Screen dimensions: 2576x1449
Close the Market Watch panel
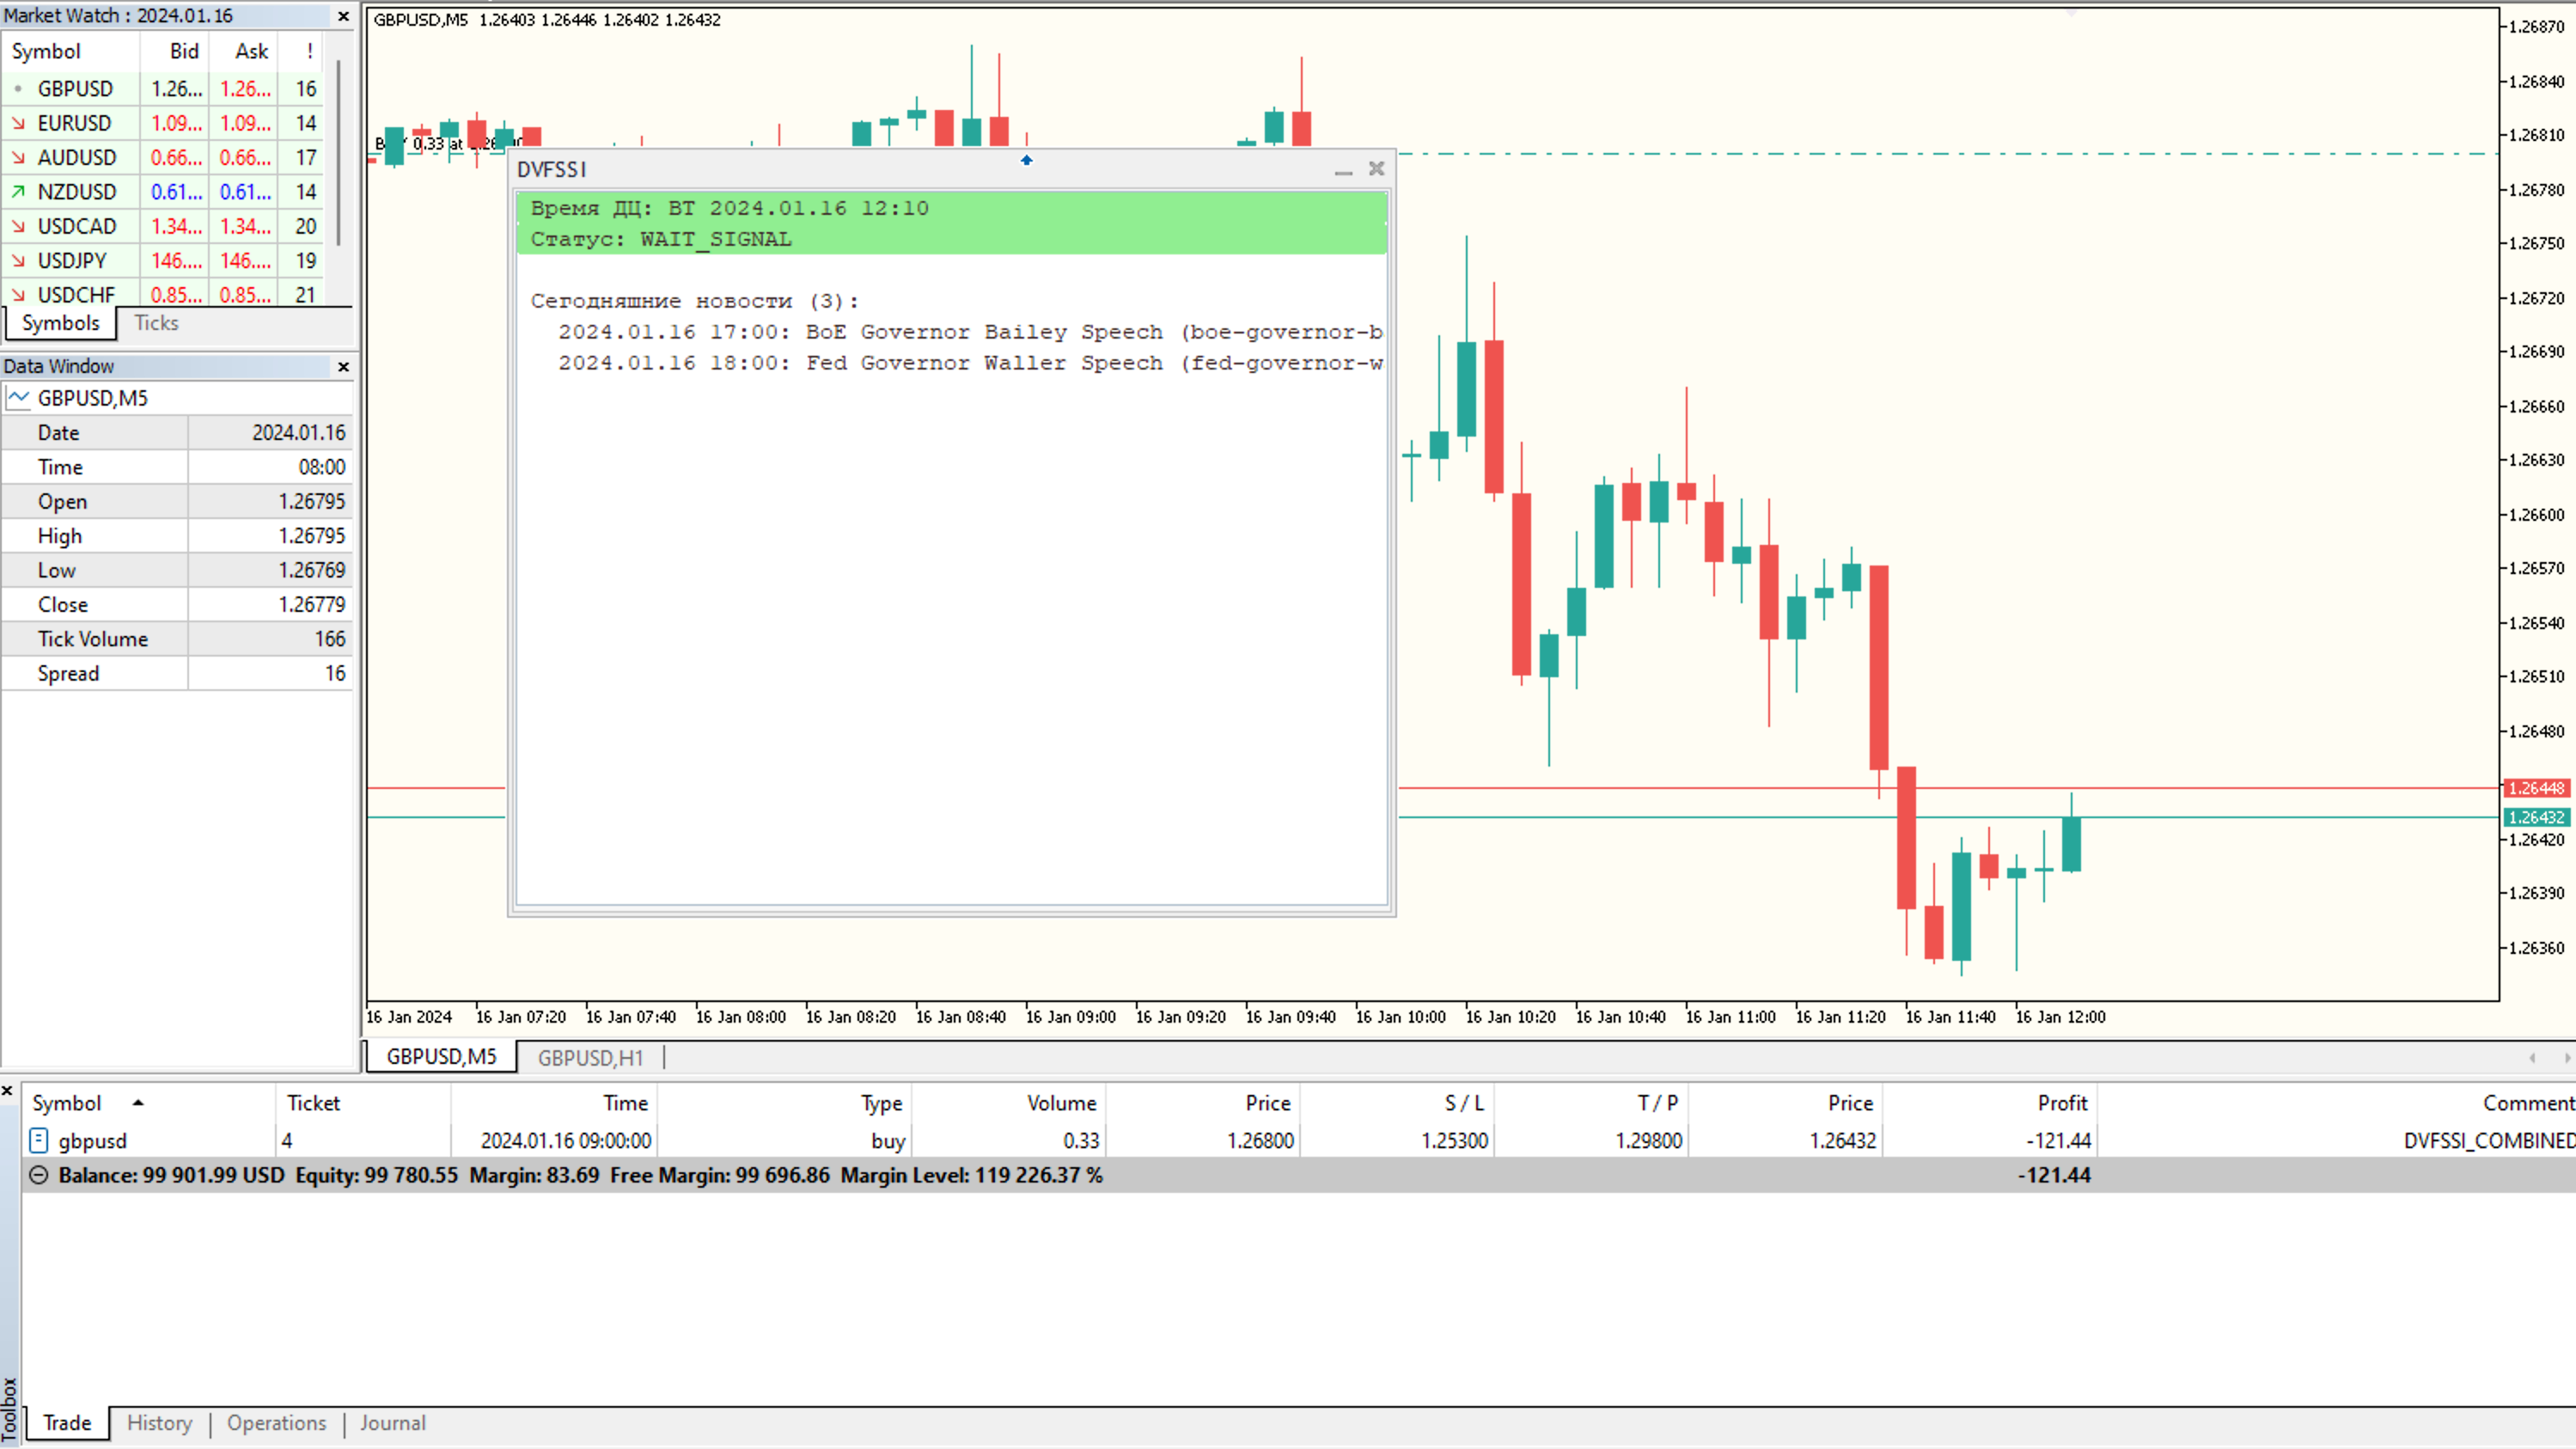(343, 16)
